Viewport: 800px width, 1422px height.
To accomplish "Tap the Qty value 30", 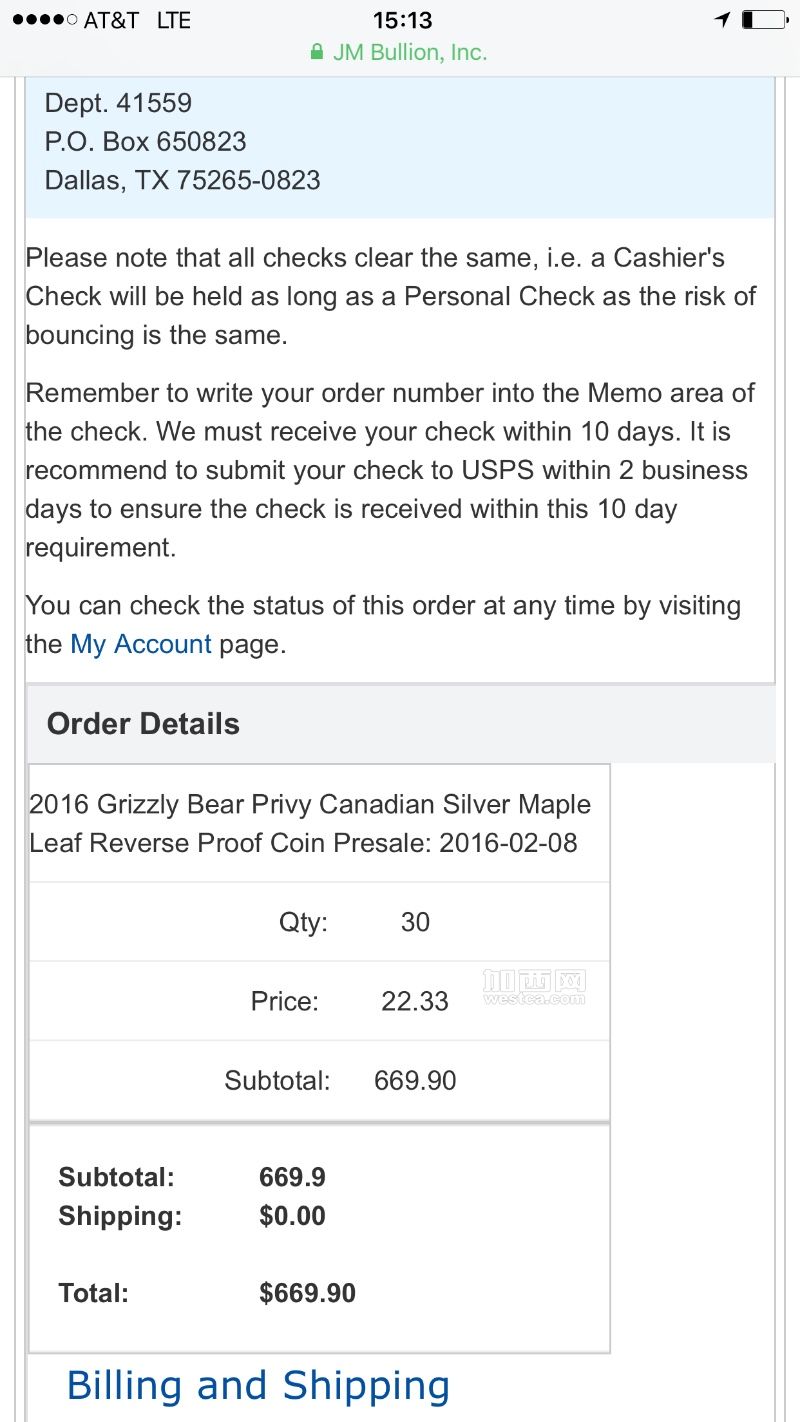I will pos(415,921).
